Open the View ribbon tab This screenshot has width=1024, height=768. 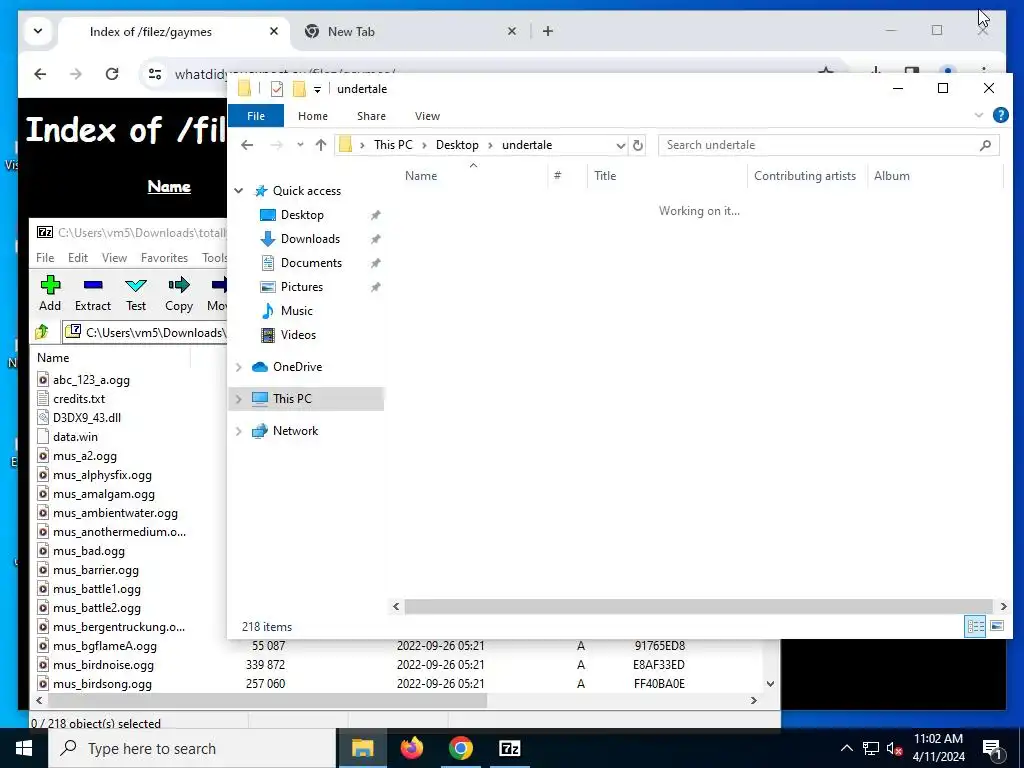[427, 116]
